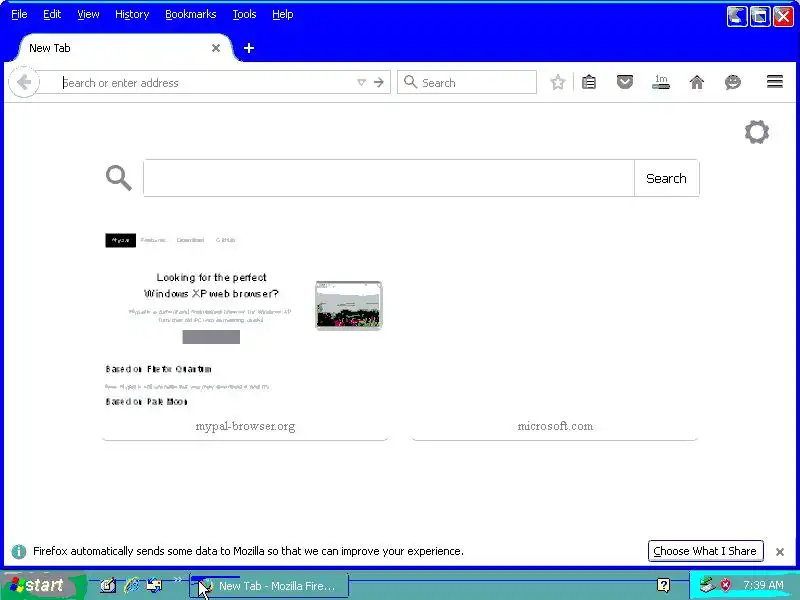The height and width of the screenshot is (600, 800).
Task: Open the History menu
Action: tap(132, 14)
